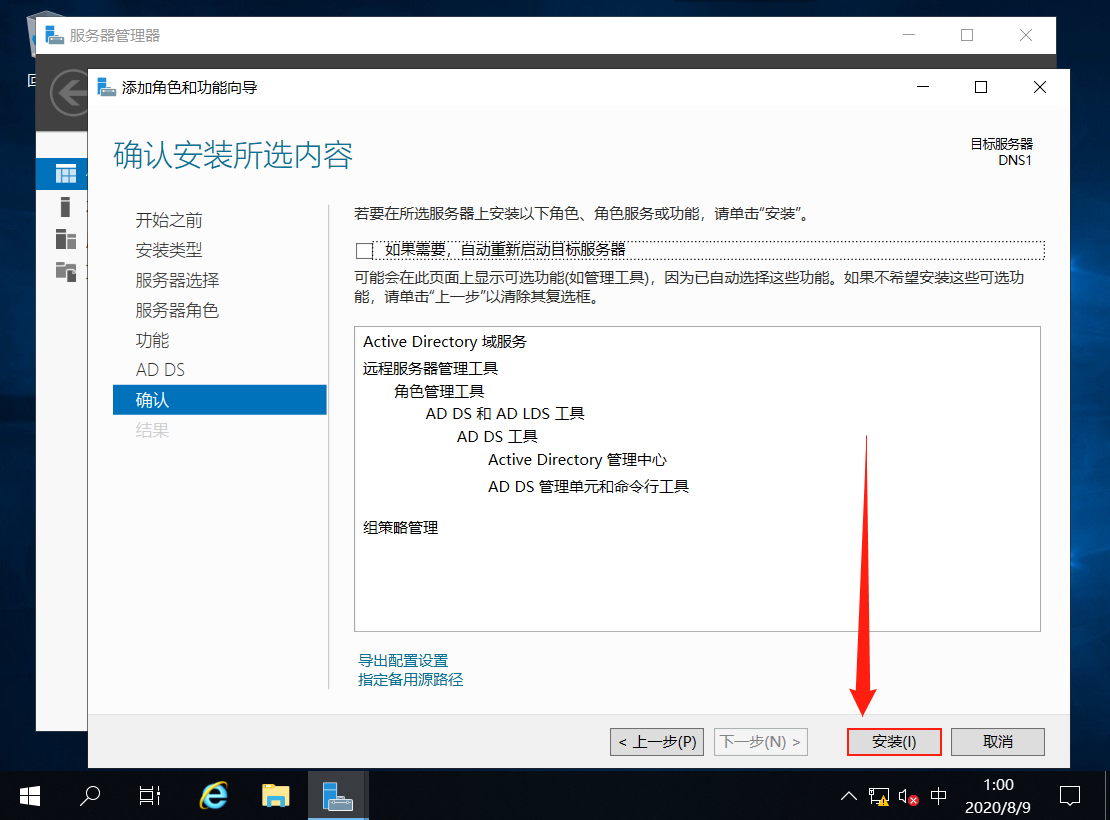Open 指定备用源路径 alternate source path link
The image size is (1110, 820).
[x=411, y=680]
